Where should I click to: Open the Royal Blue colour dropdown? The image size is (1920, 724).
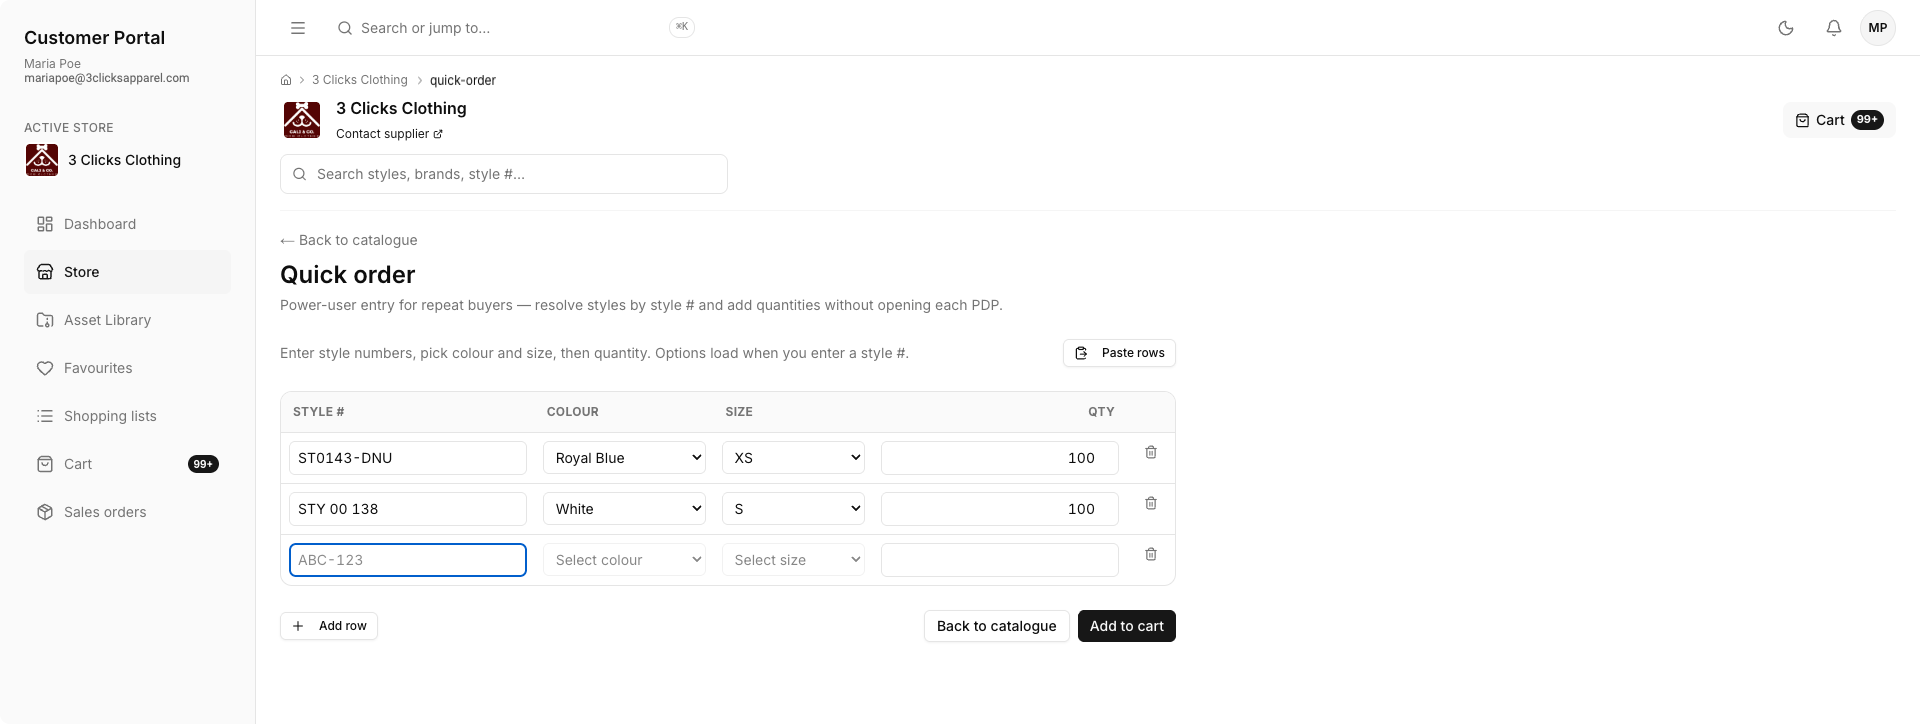point(624,458)
